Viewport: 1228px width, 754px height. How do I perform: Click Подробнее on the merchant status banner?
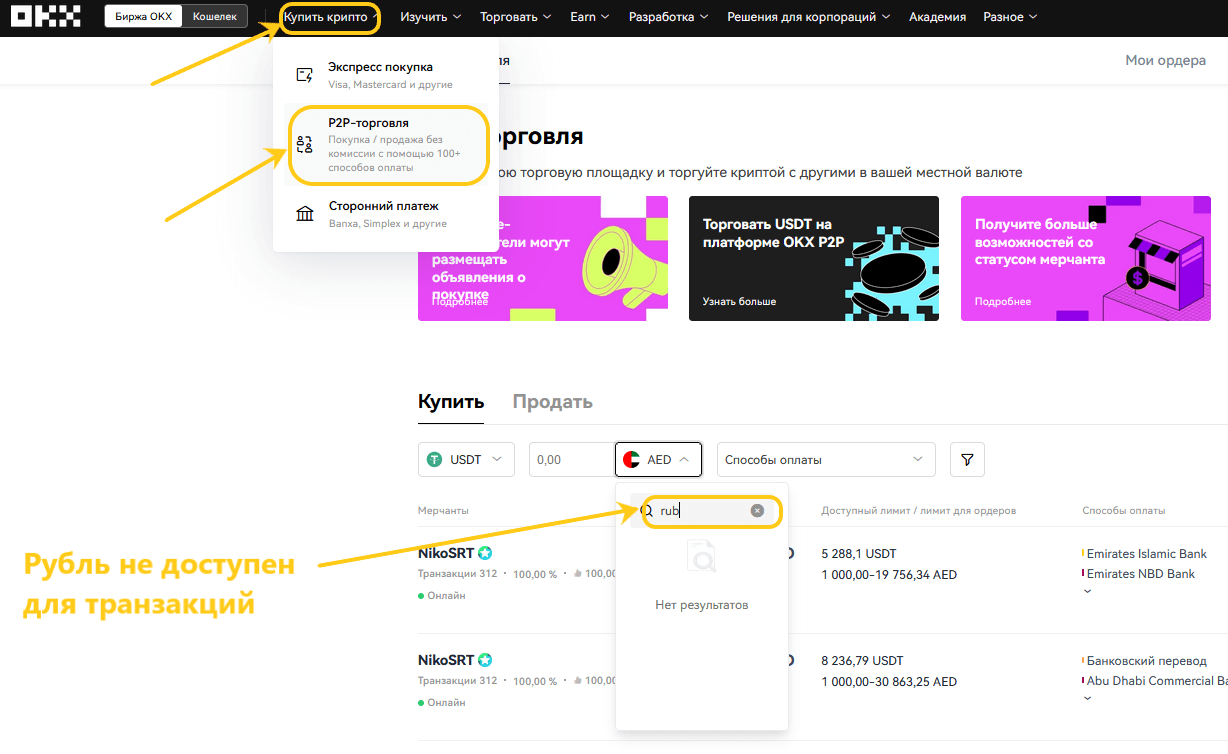pyautogui.click(x=1003, y=301)
